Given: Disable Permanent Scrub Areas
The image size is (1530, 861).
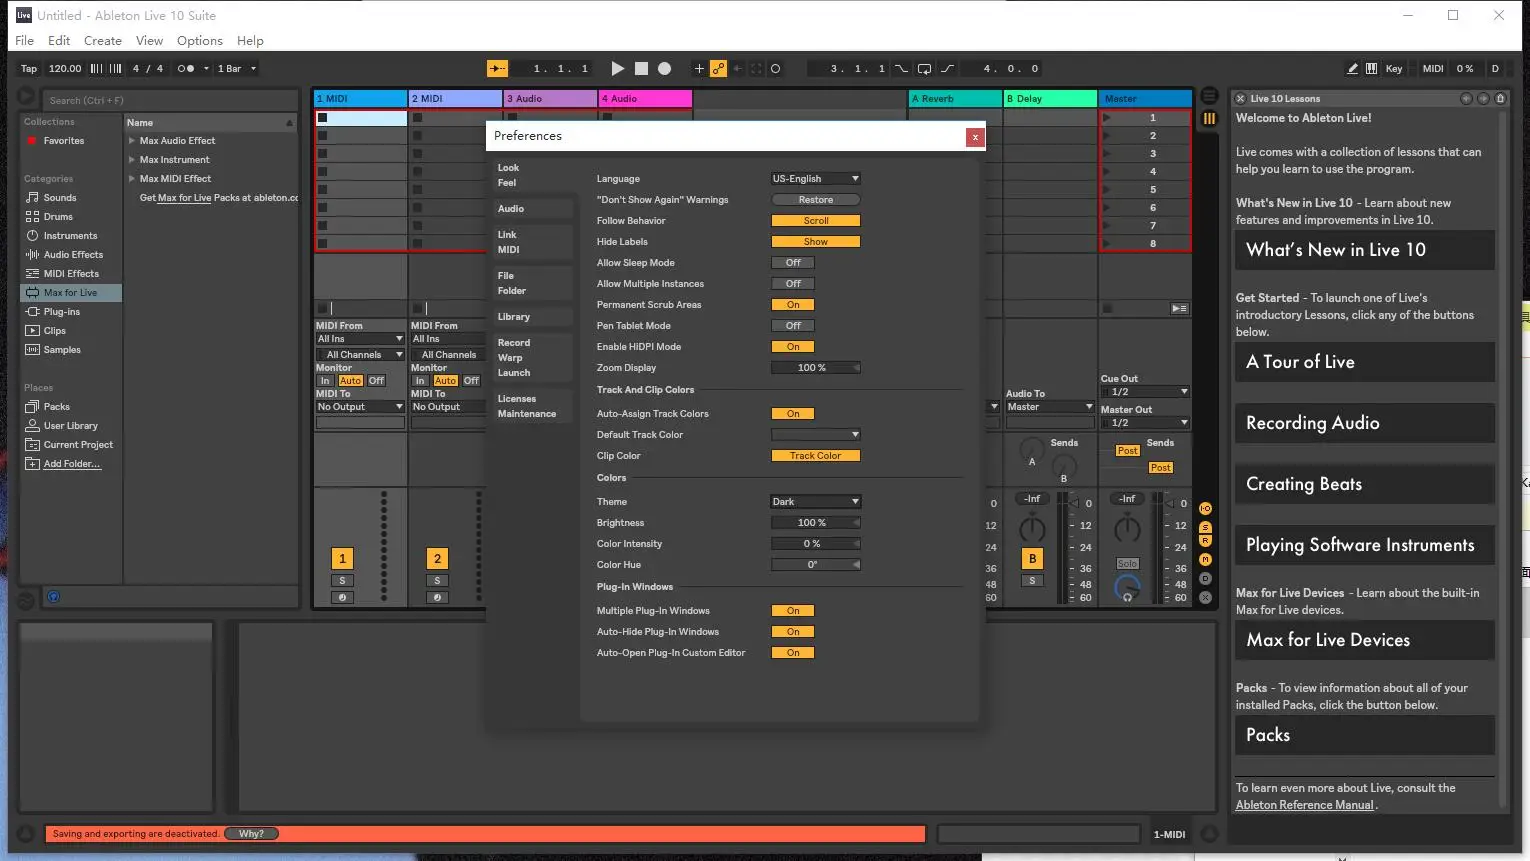Looking at the screenshot, I should click(x=793, y=304).
